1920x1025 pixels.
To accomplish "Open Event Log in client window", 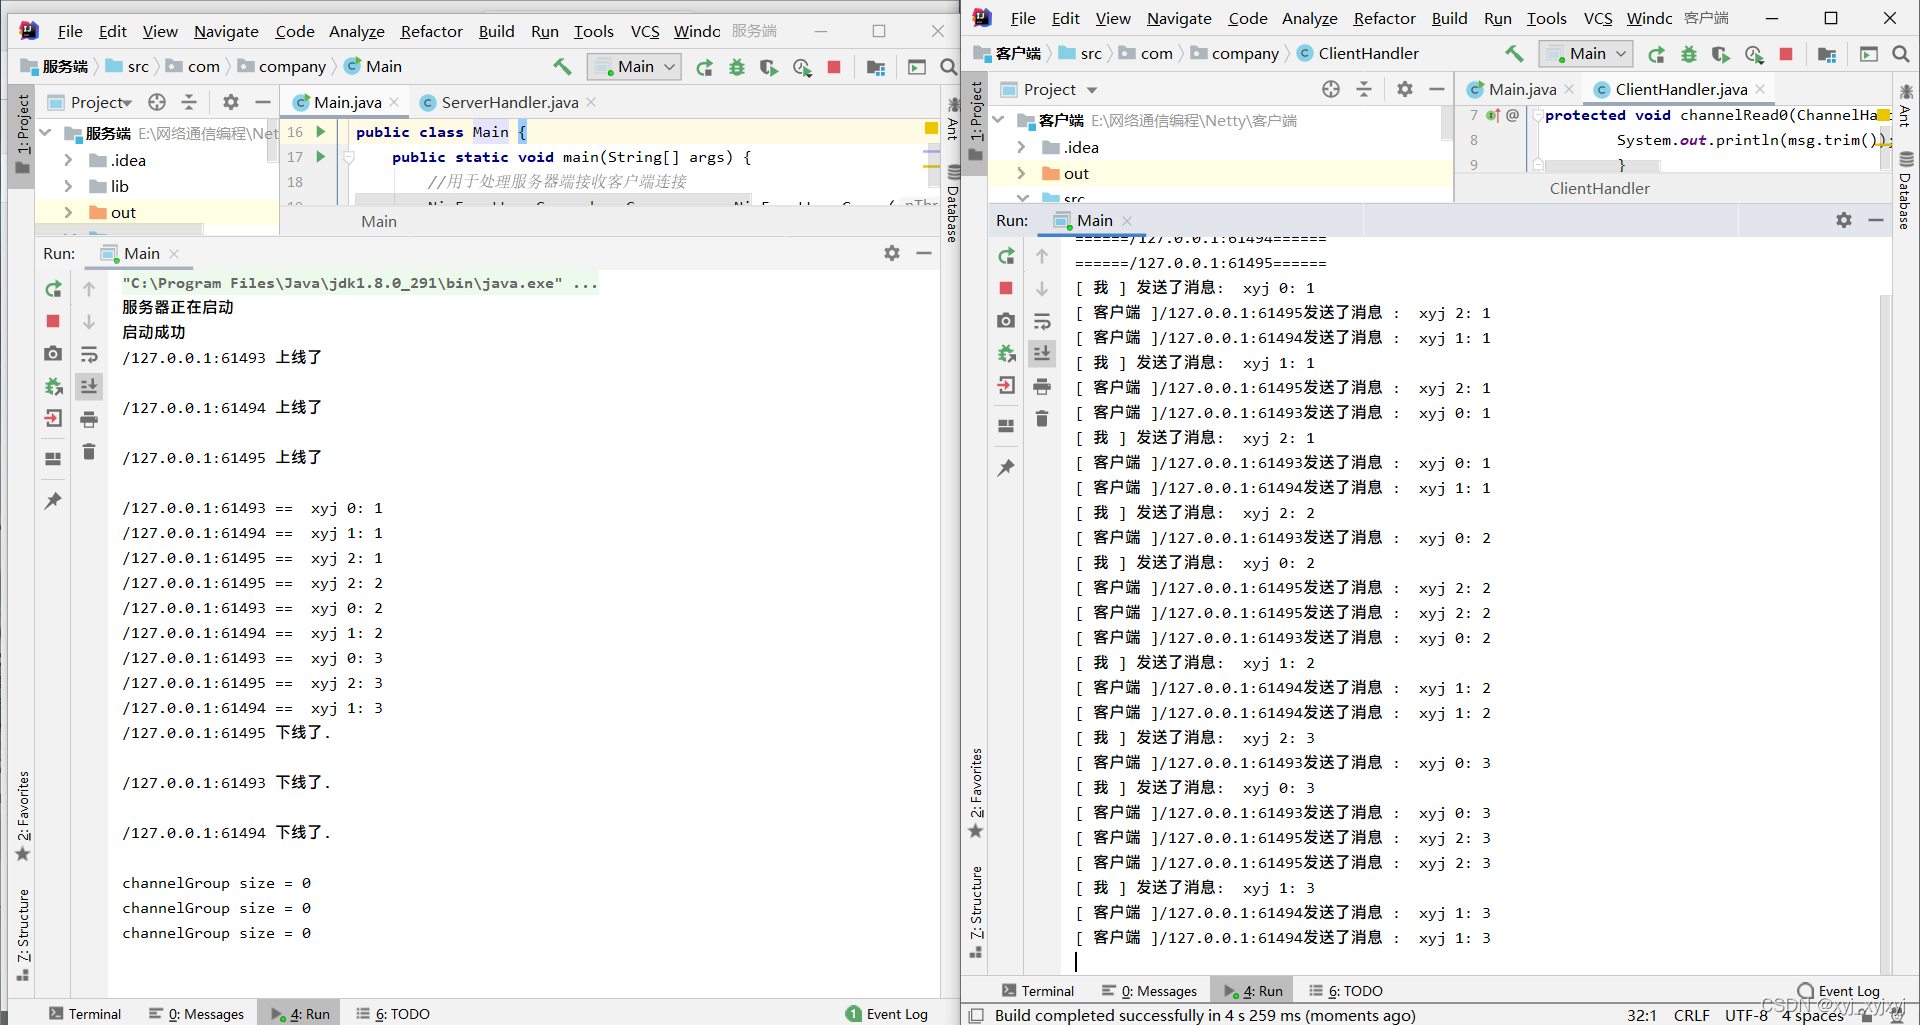I will [1839, 991].
